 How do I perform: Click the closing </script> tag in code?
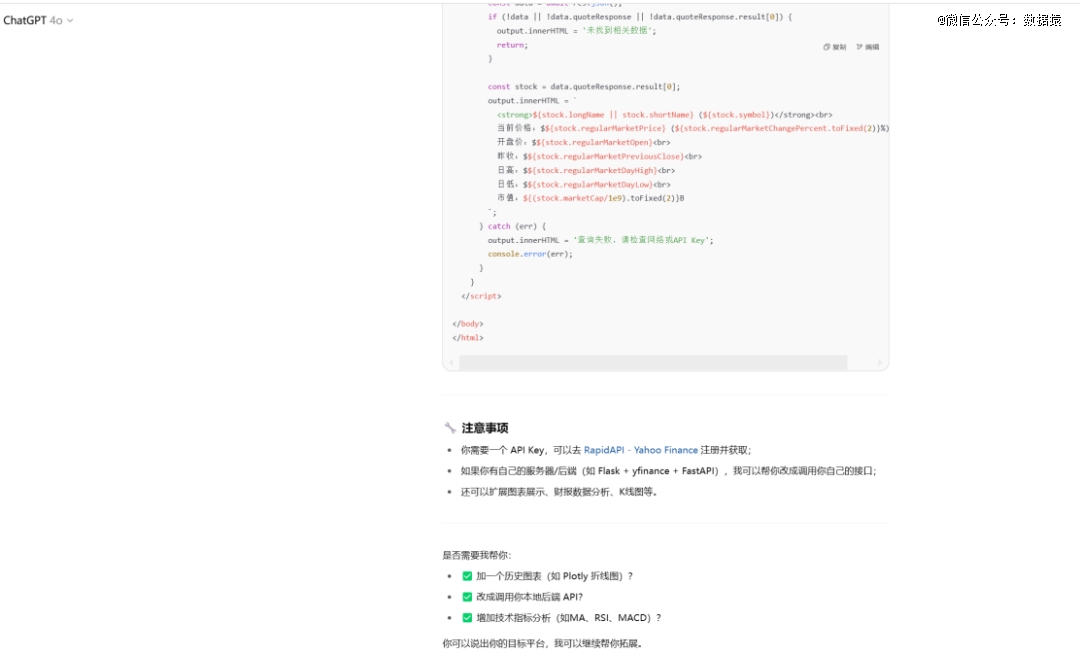[x=481, y=296]
